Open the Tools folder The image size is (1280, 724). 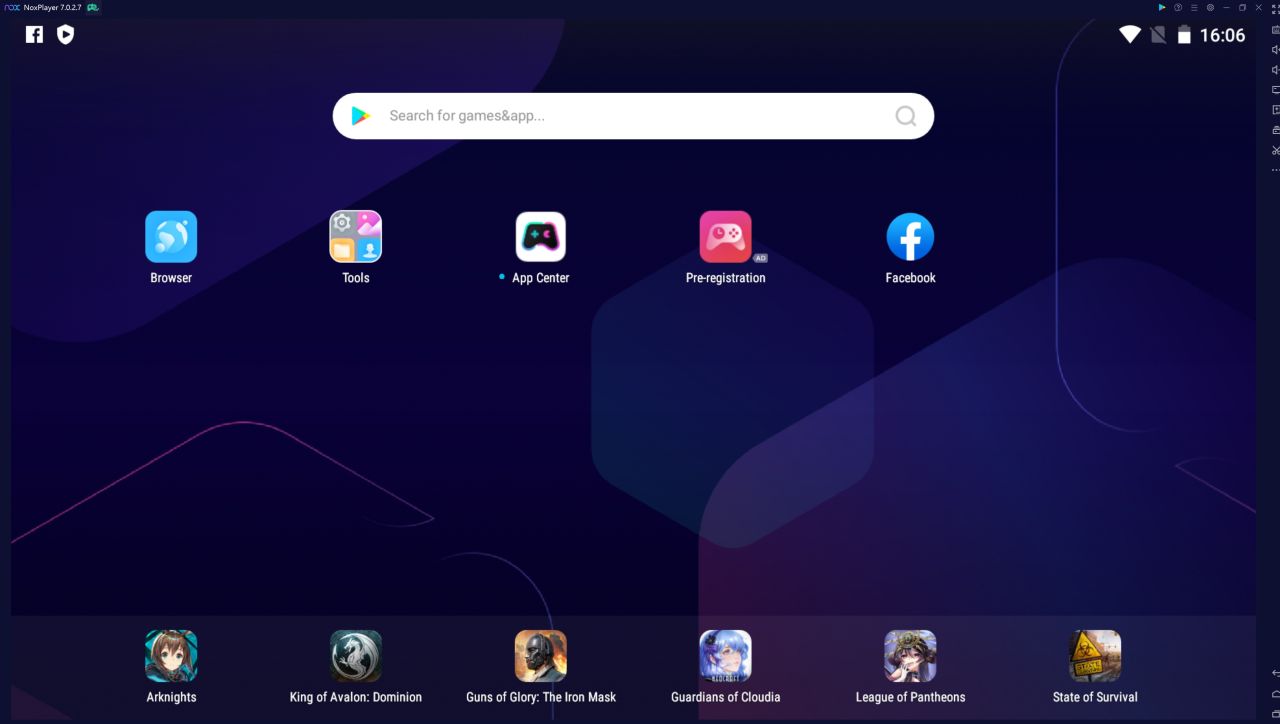coord(356,237)
